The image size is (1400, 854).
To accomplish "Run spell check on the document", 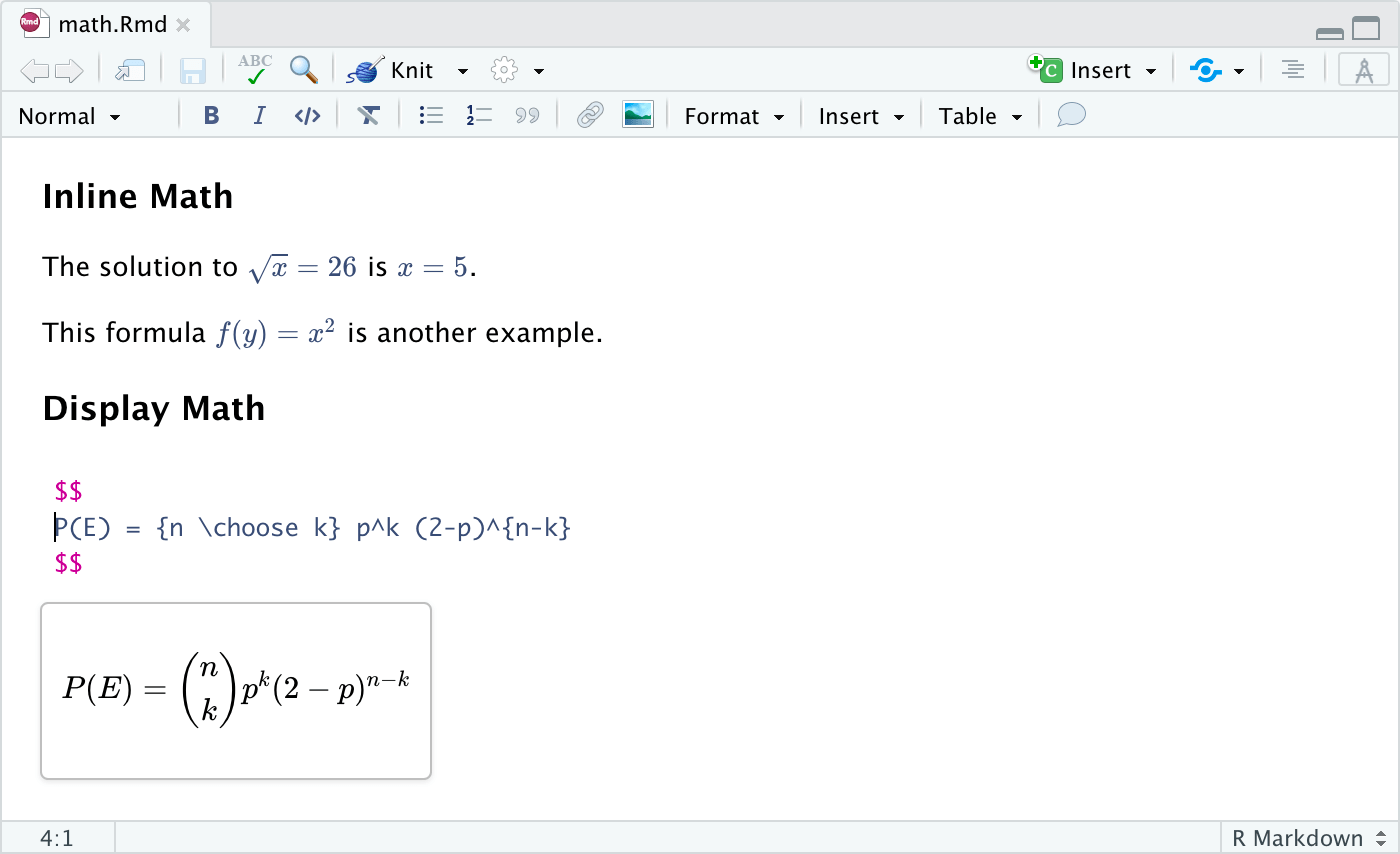I will pos(253,69).
